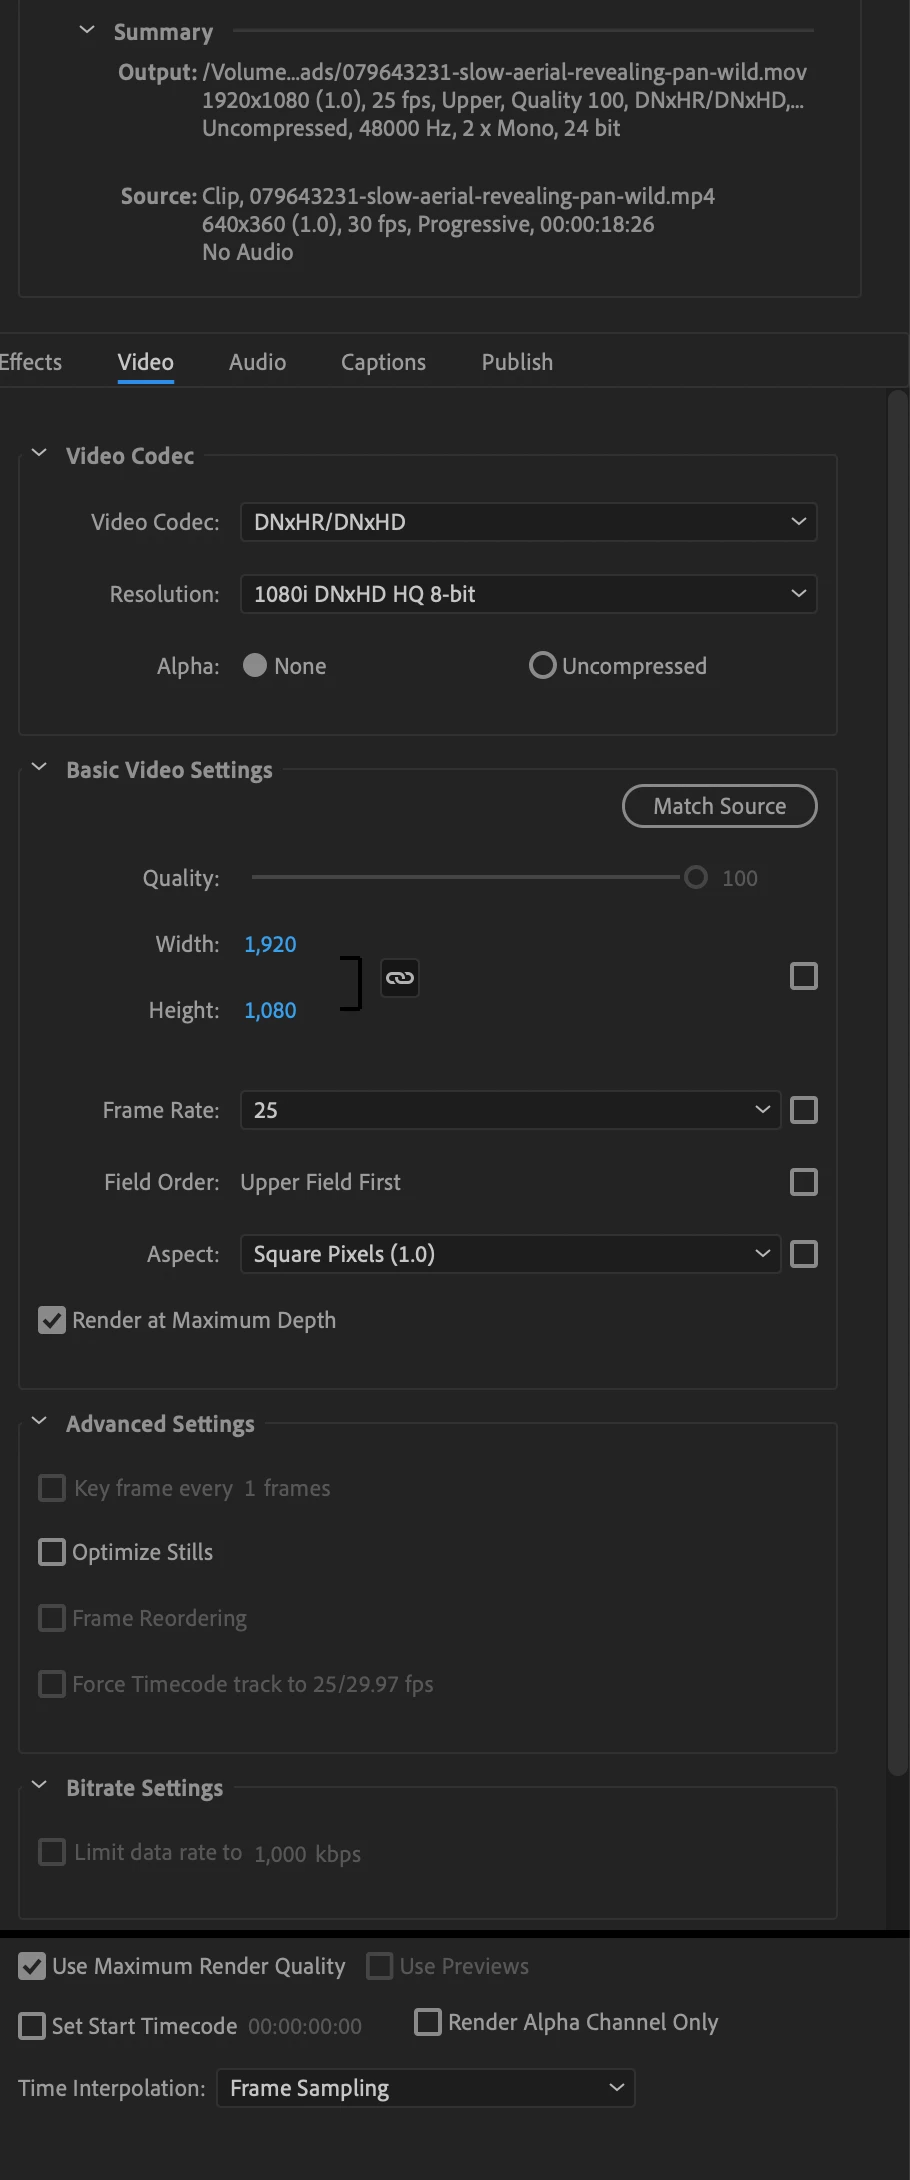Click the Quality slider handle
The image size is (910, 2180).
(x=696, y=877)
